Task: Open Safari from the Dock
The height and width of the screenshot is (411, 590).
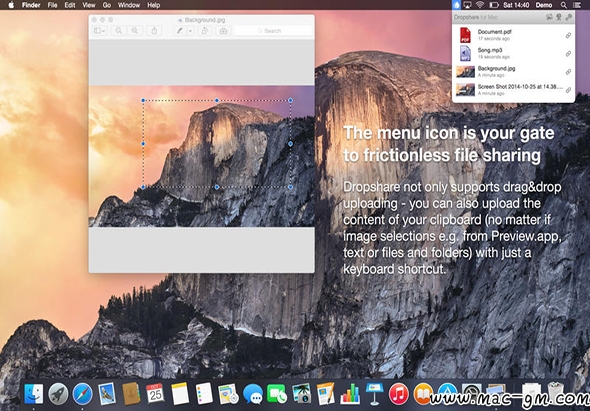Action: (x=82, y=394)
